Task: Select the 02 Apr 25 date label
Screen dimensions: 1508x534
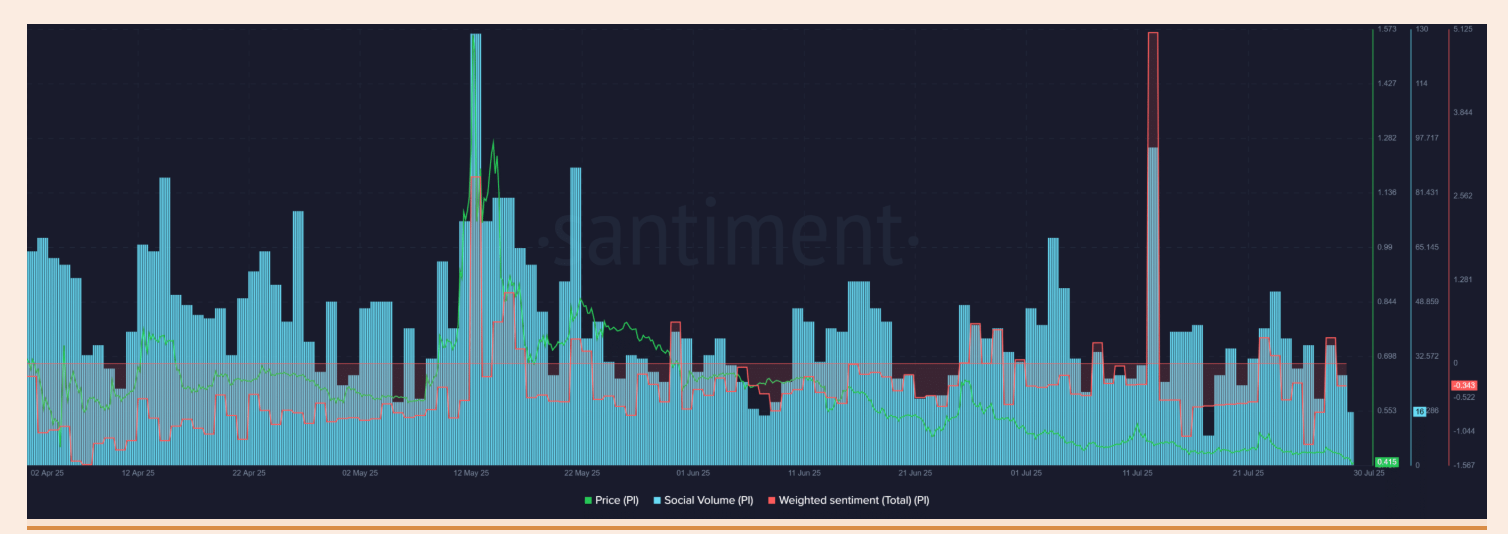Action: pyautogui.click(x=46, y=473)
